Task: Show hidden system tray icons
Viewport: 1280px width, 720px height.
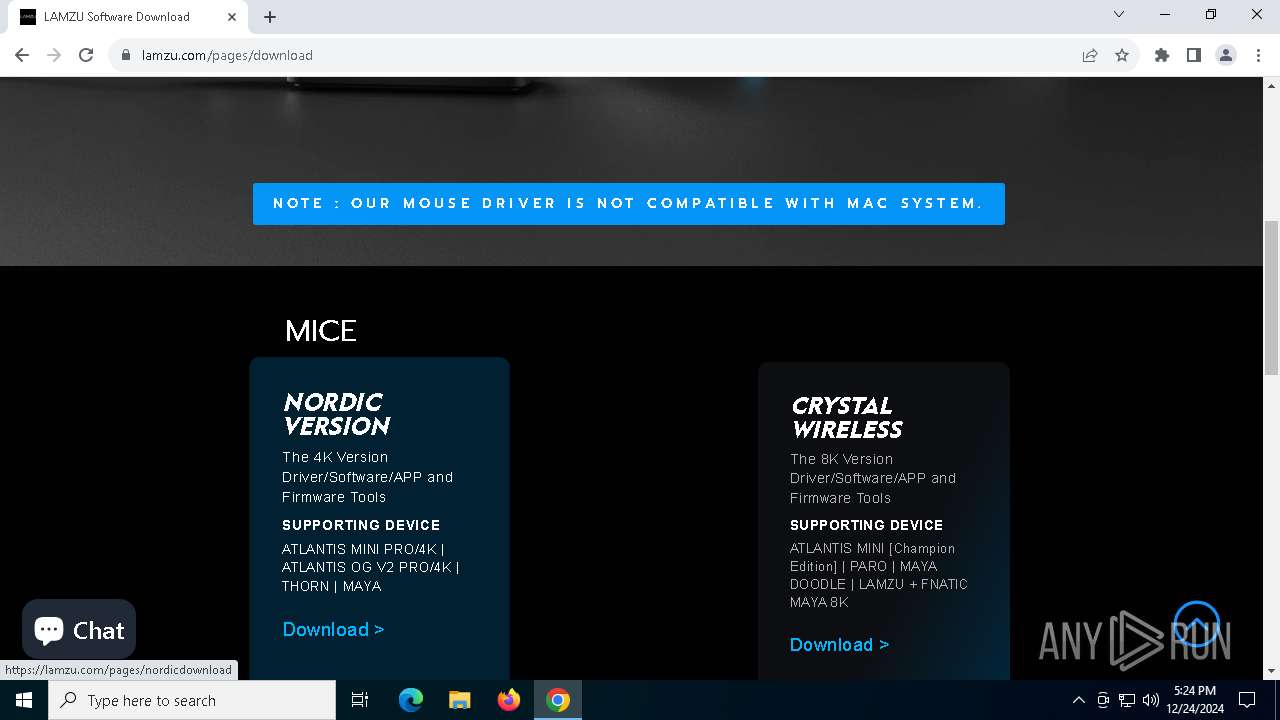Action: click(1078, 700)
